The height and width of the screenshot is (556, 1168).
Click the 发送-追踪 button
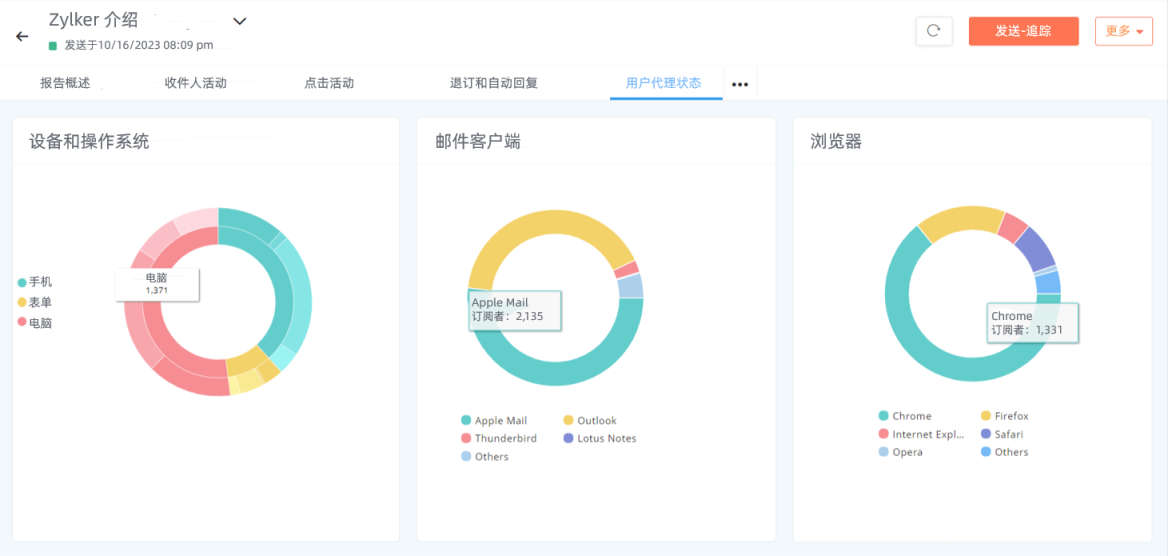coord(1023,31)
